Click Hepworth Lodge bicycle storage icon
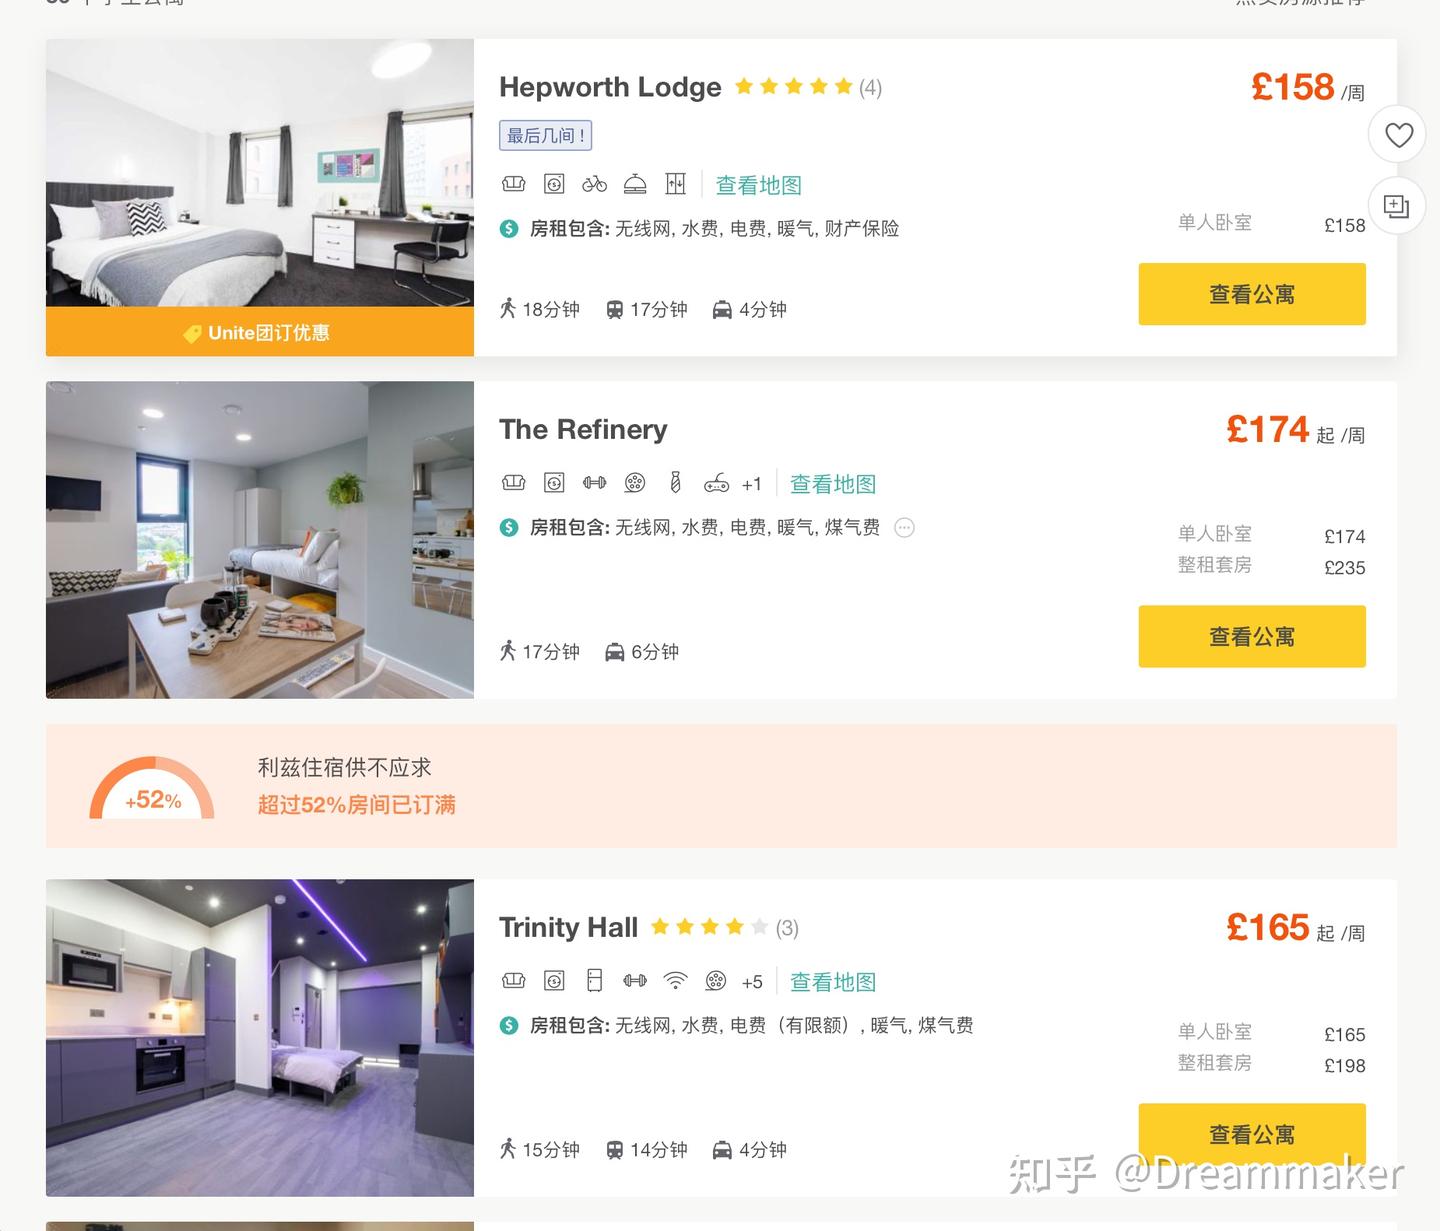This screenshot has height=1231, width=1440. 595,184
